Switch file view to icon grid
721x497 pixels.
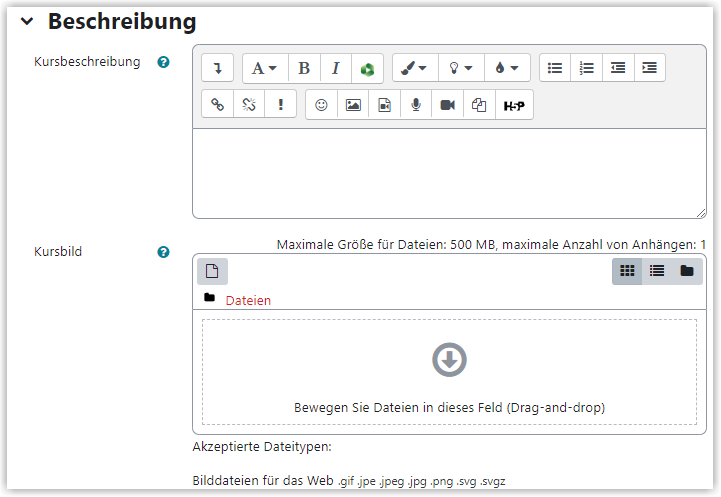point(627,271)
